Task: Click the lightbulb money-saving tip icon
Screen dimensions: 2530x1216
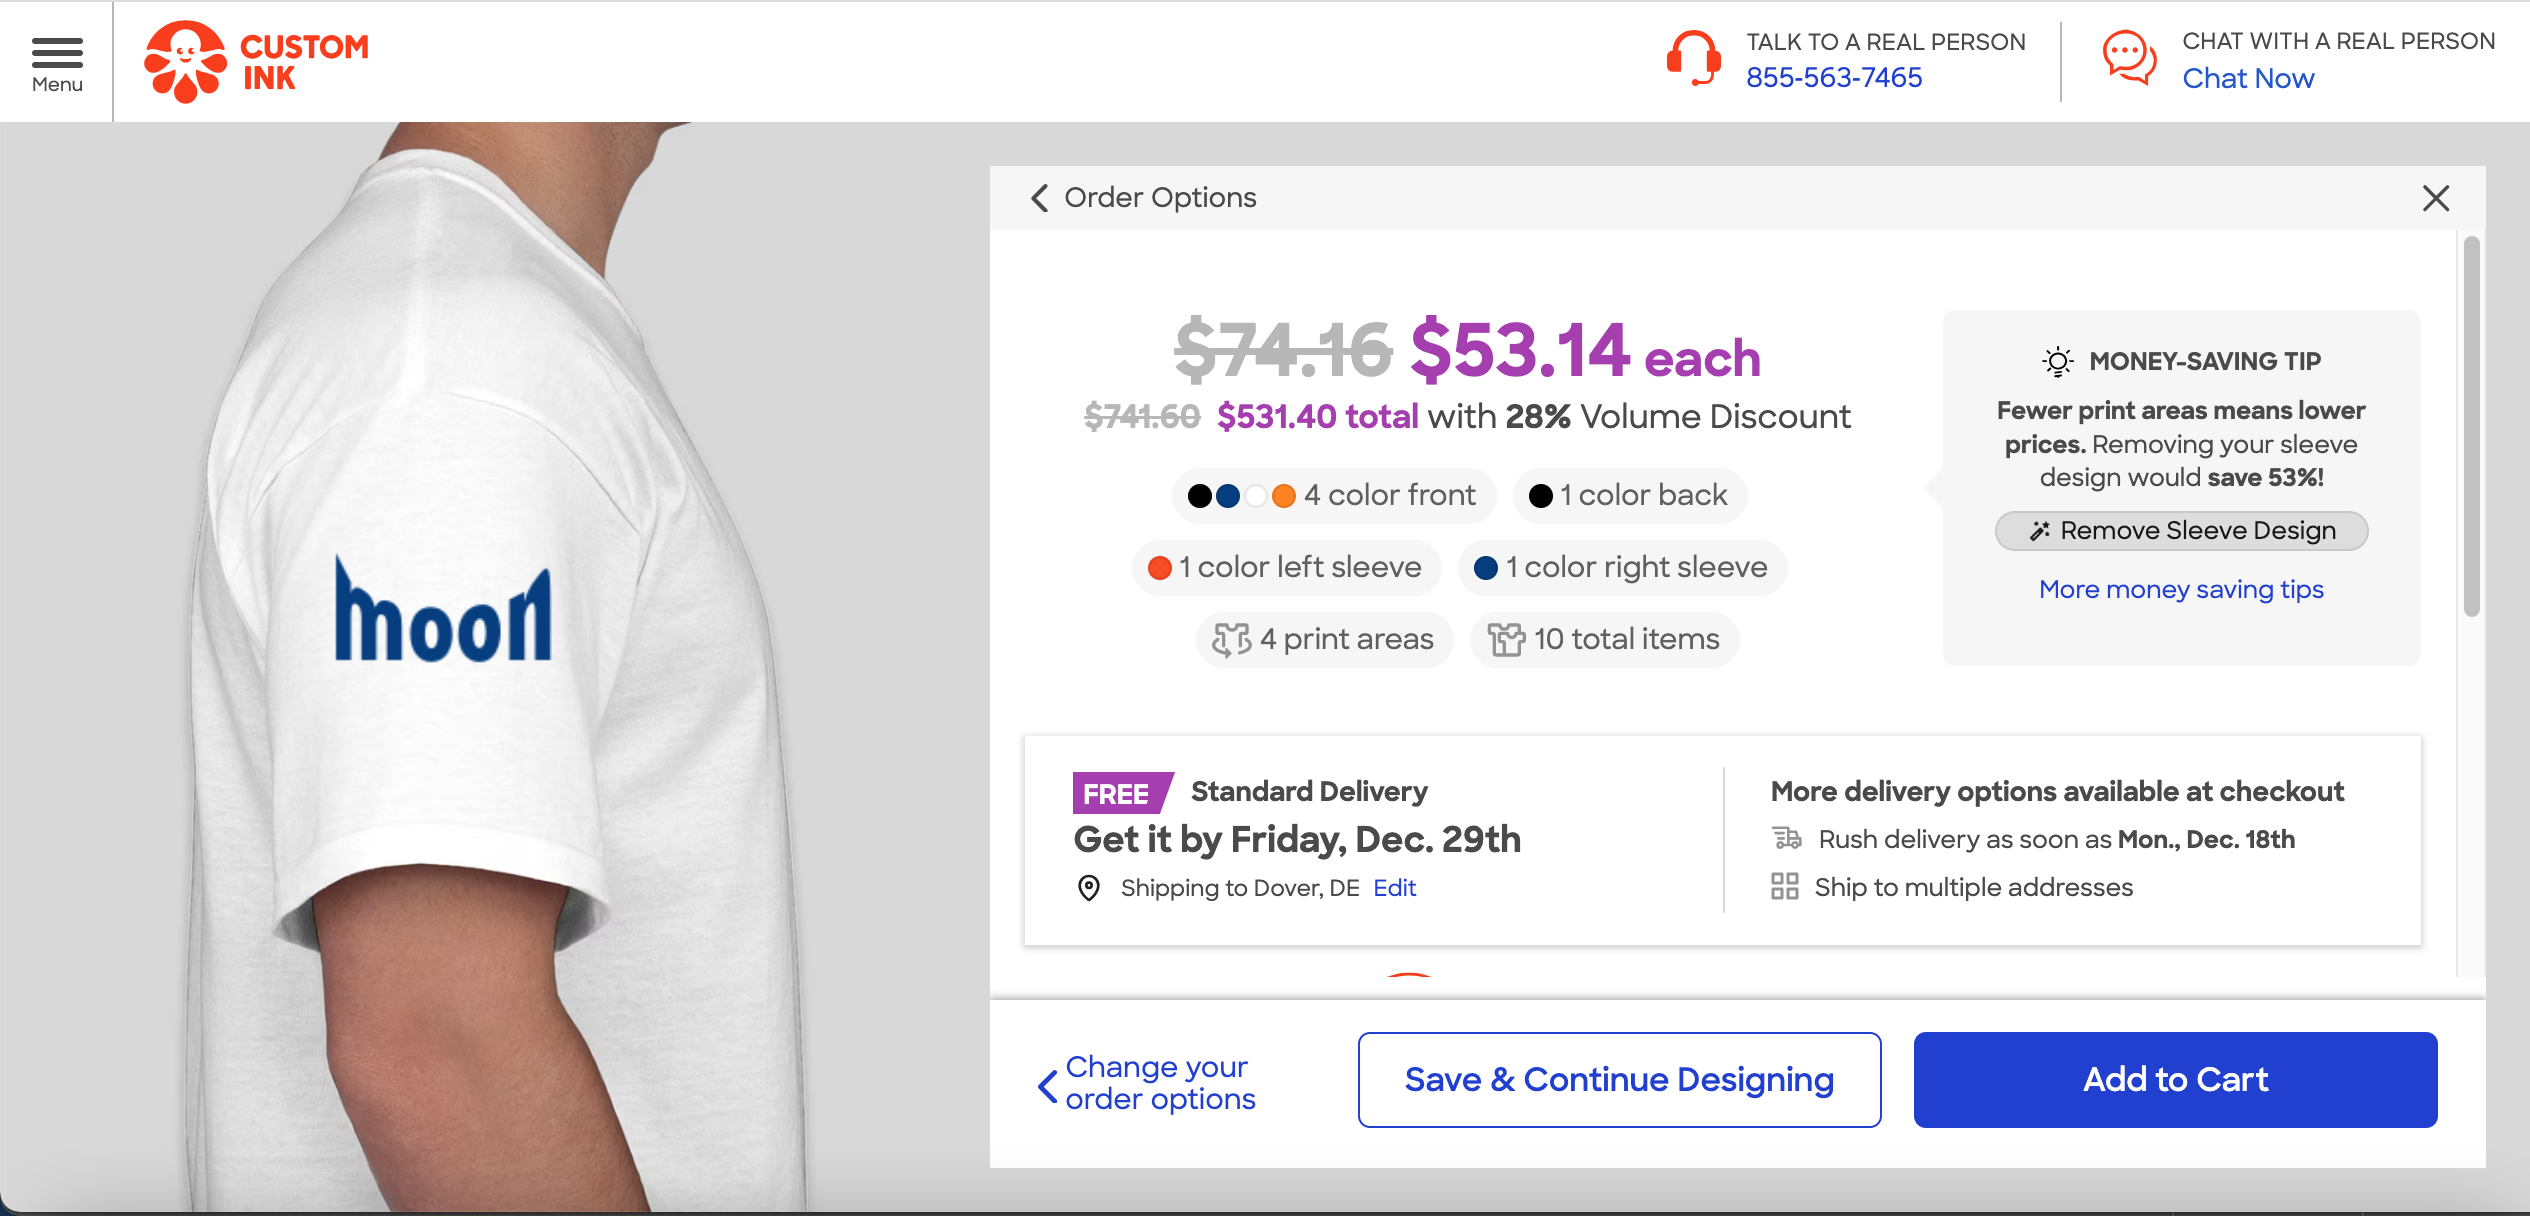Action: click(2057, 361)
